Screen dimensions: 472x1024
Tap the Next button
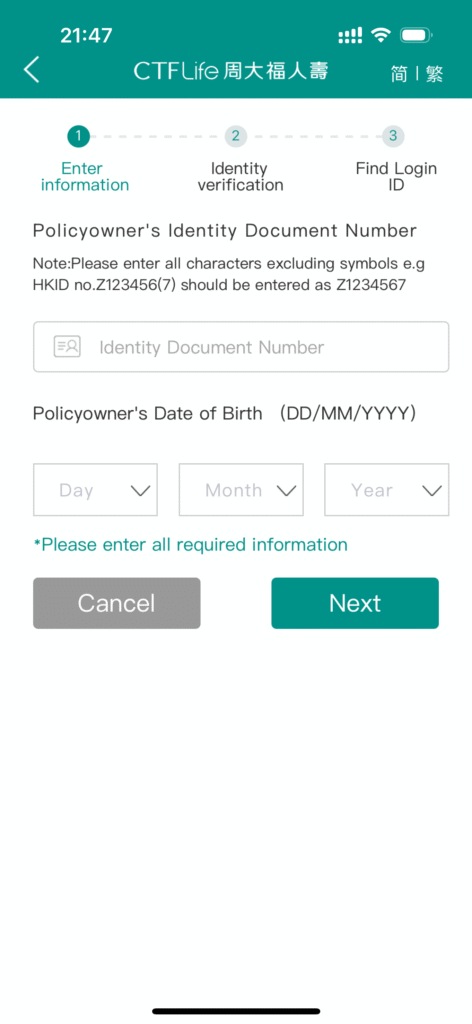coord(355,603)
